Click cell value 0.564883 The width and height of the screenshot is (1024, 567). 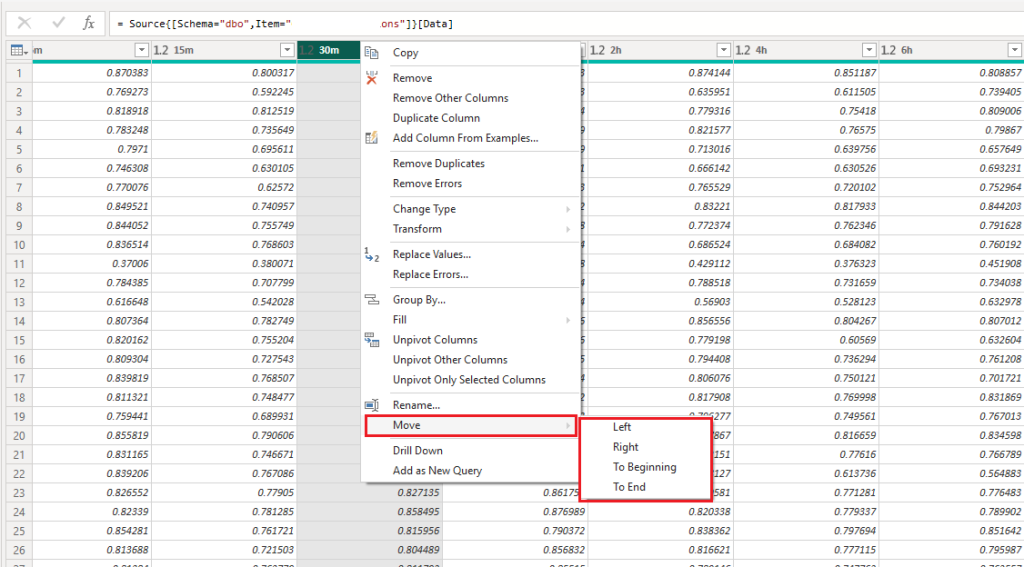pos(1001,474)
